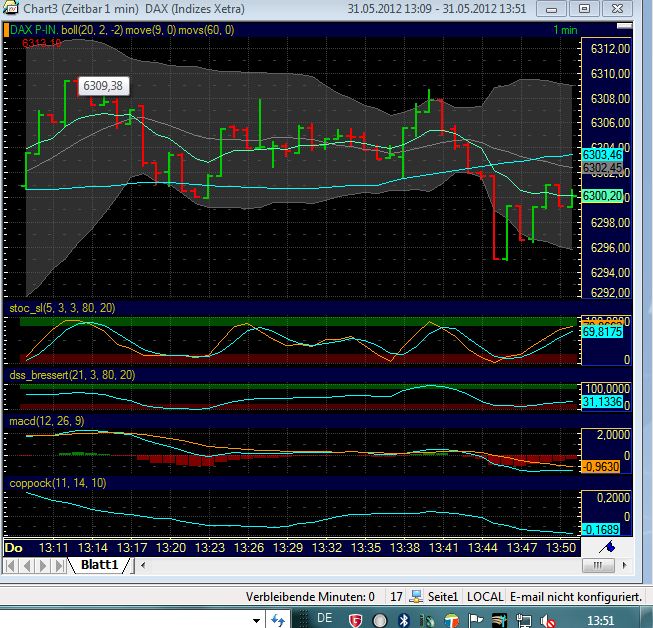This screenshot has height=628, width=653.
Task: Go to the first sheet with the arrow
Action: [10, 566]
